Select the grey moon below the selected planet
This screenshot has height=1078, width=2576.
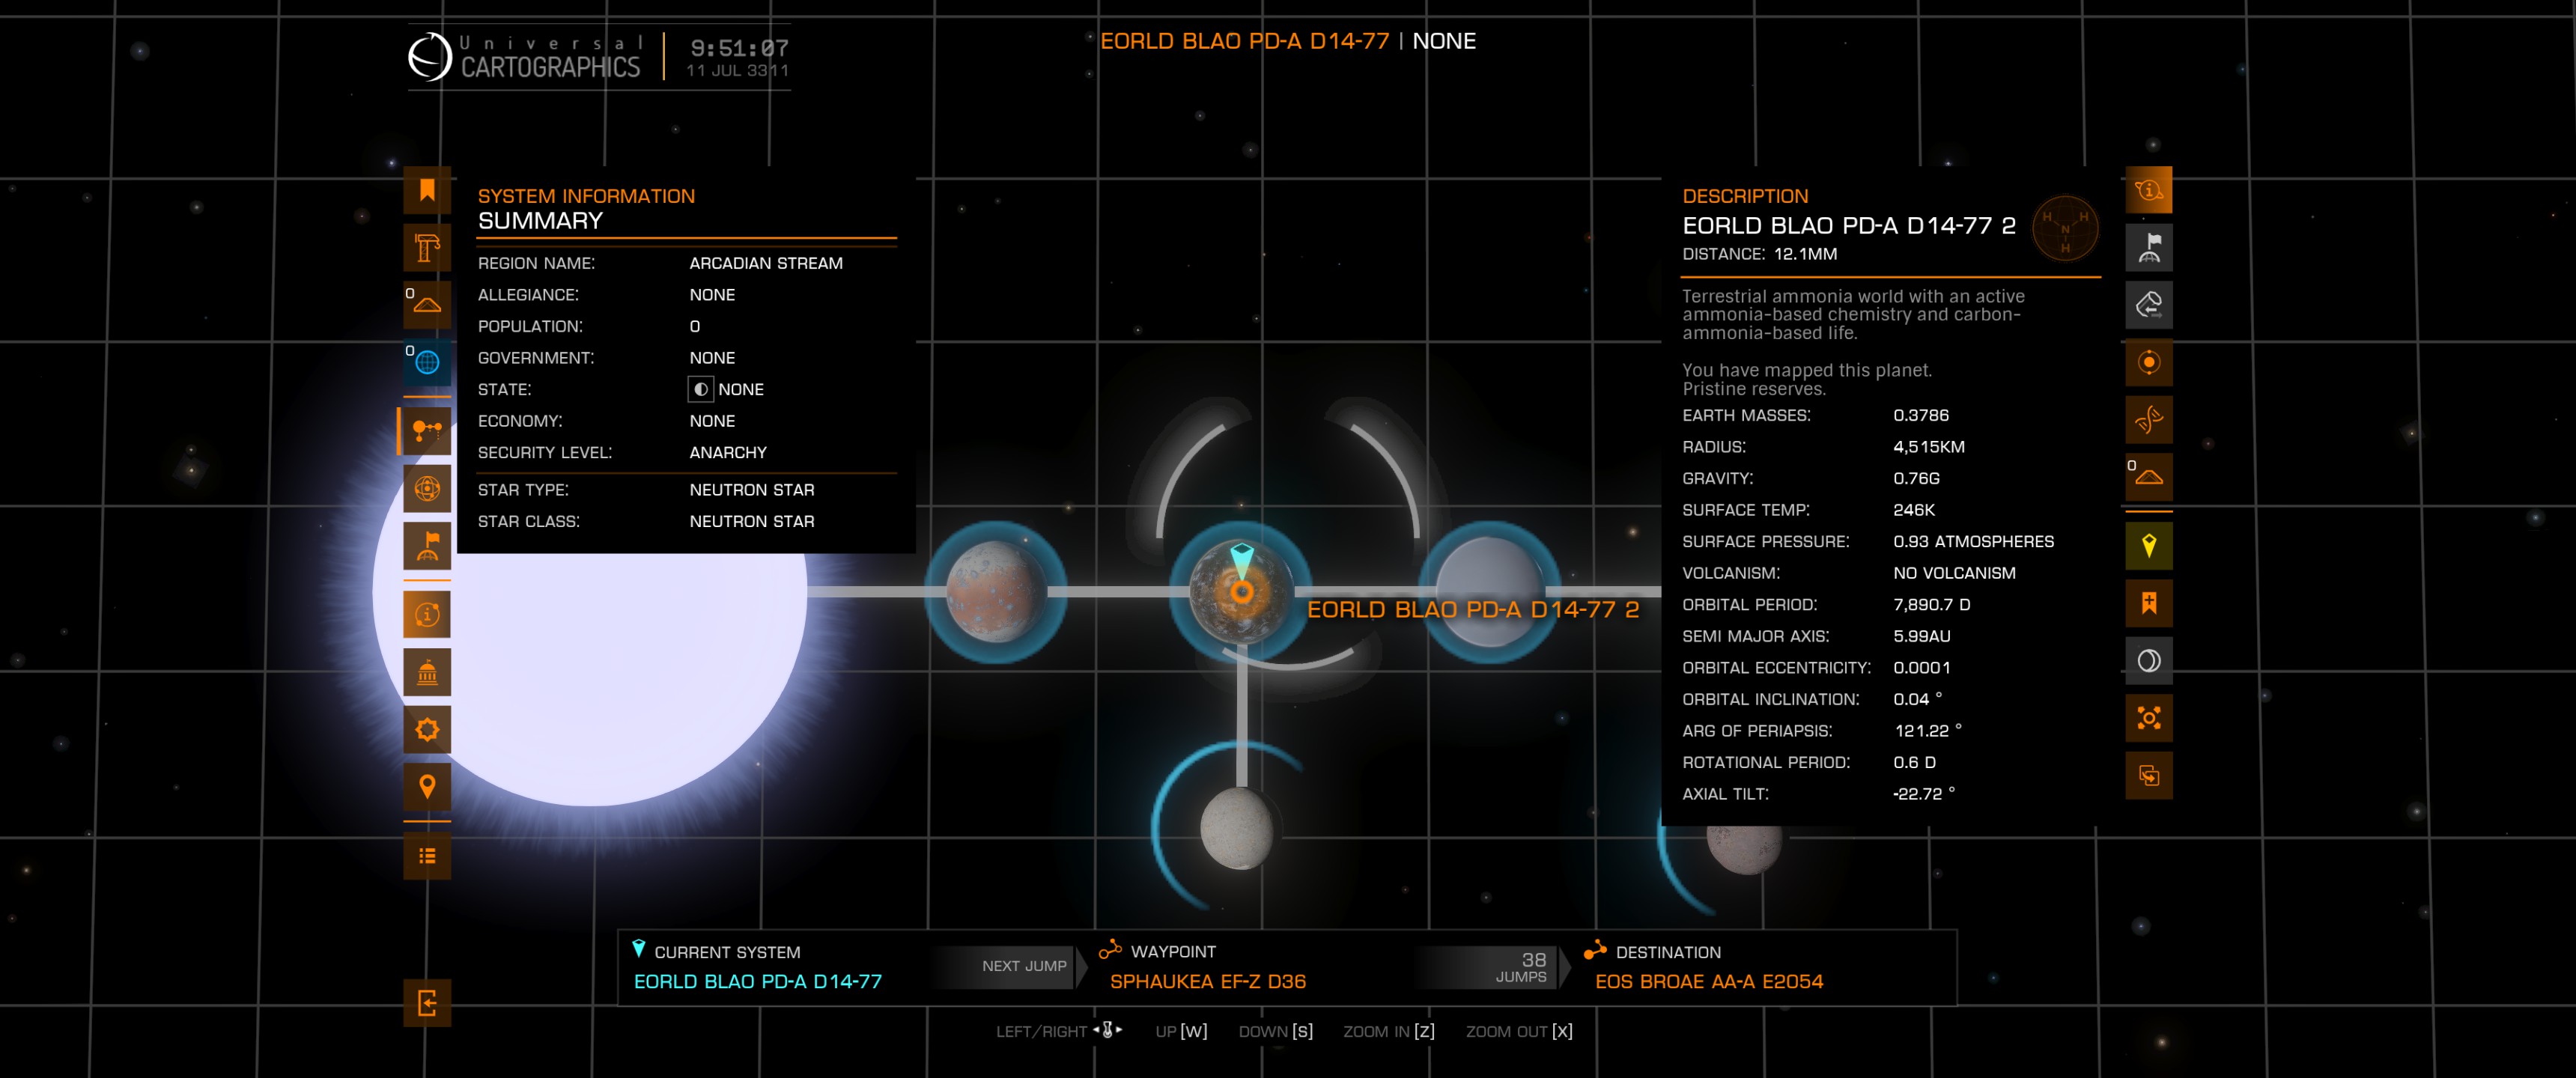(x=1237, y=827)
